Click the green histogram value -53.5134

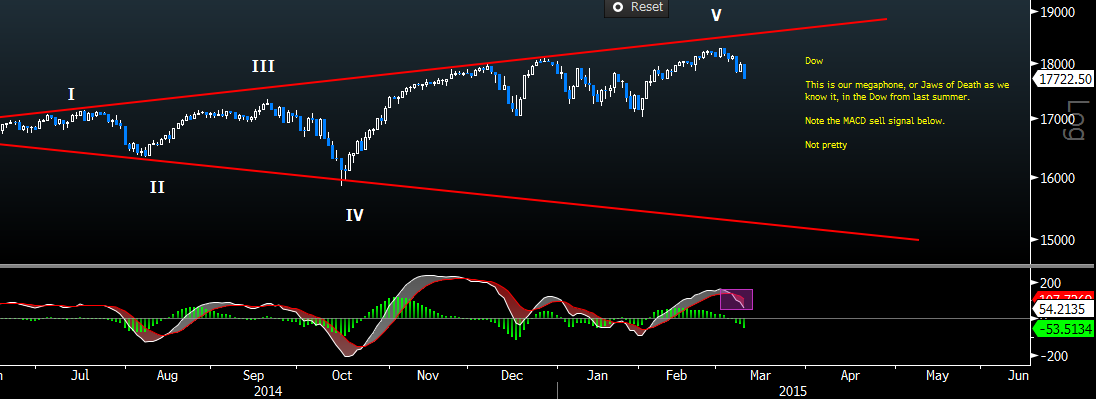point(1062,329)
